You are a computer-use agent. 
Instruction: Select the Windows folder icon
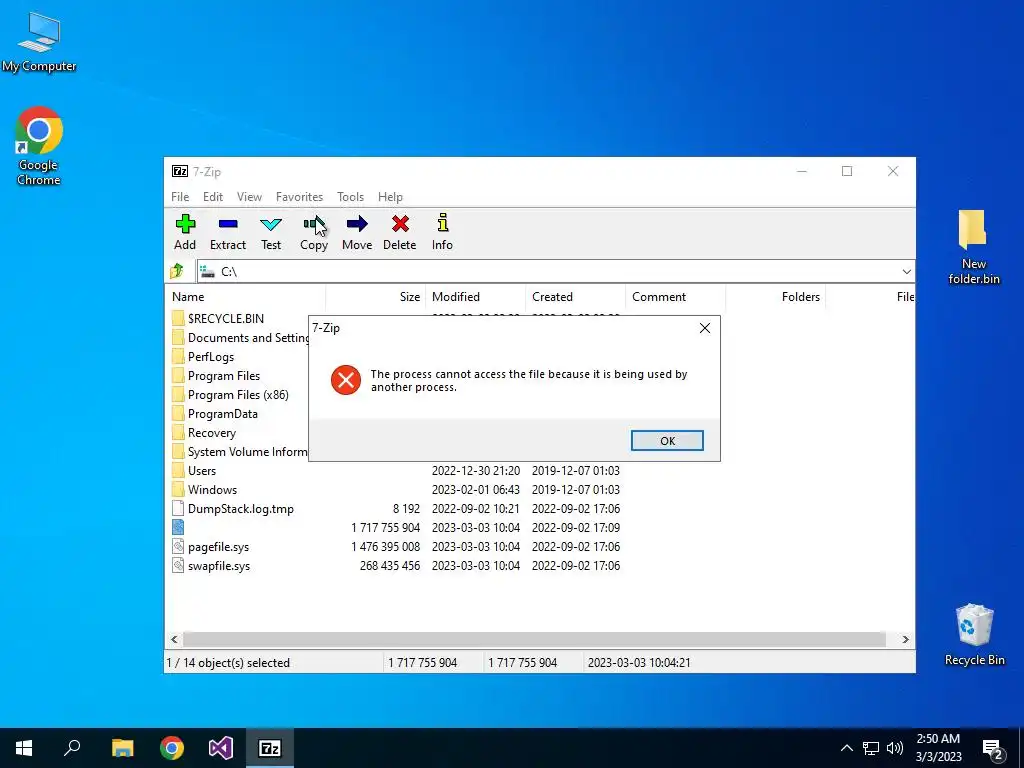click(x=178, y=490)
